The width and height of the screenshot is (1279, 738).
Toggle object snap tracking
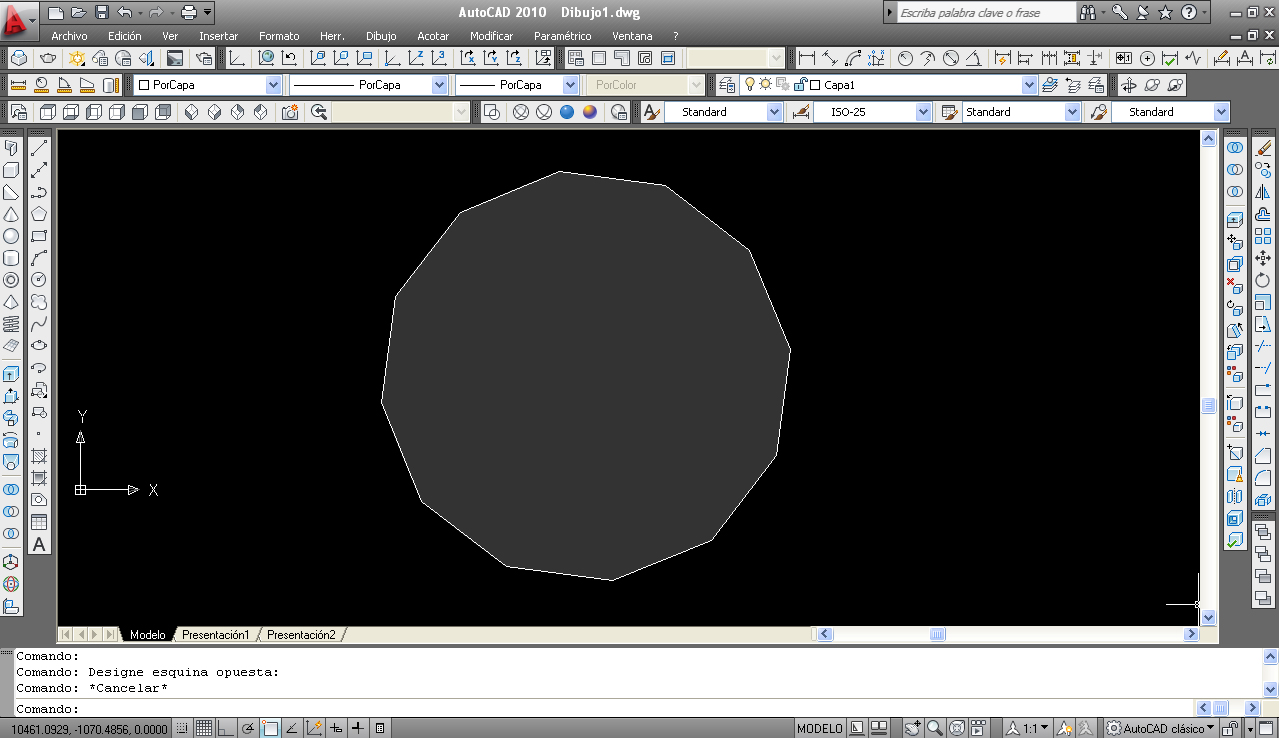pyautogui.click(x=292, y=727)
